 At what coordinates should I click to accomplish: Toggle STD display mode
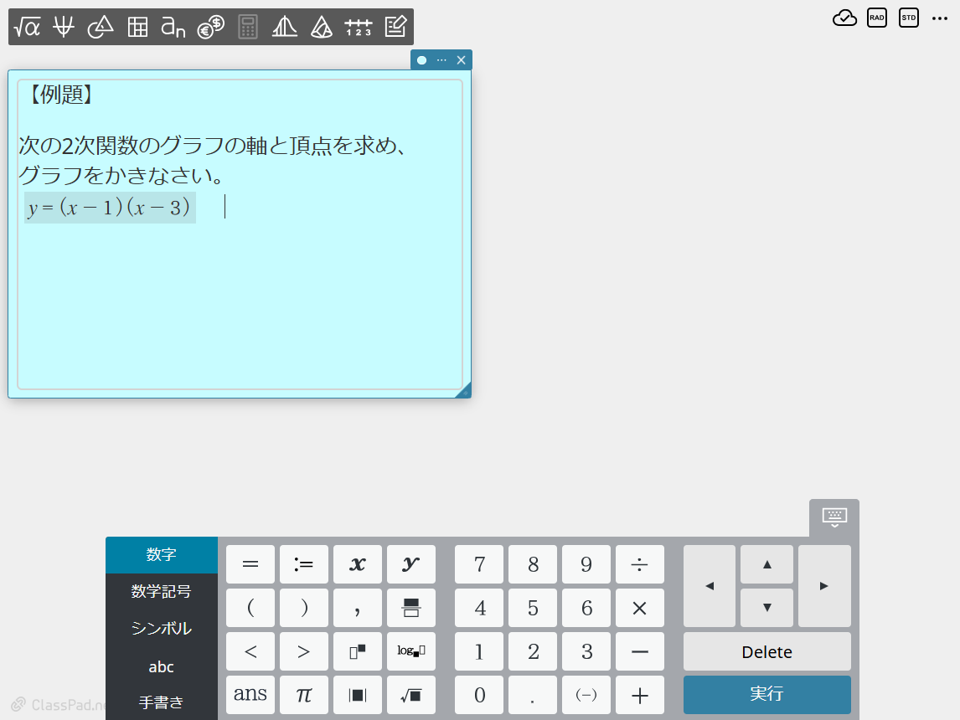point(908,17)
